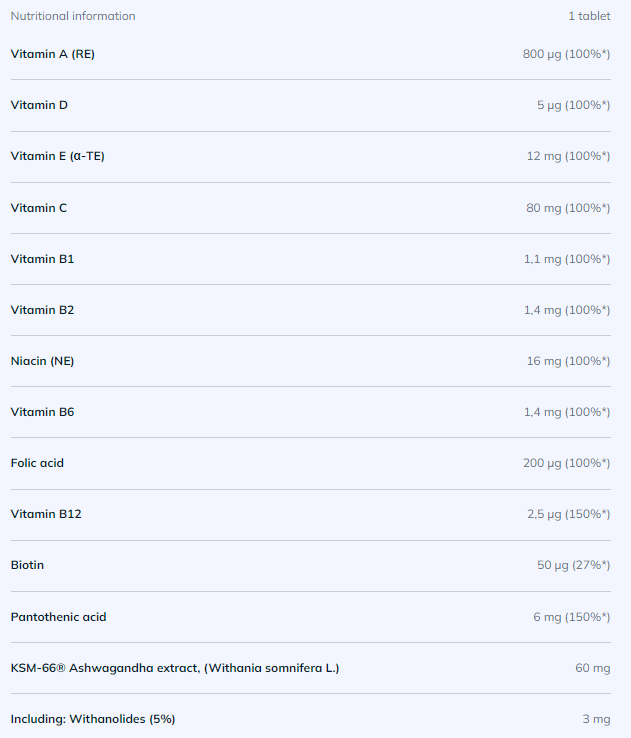
Task: Click the Niacin (NE) row label
Action: tap(42, 361)
